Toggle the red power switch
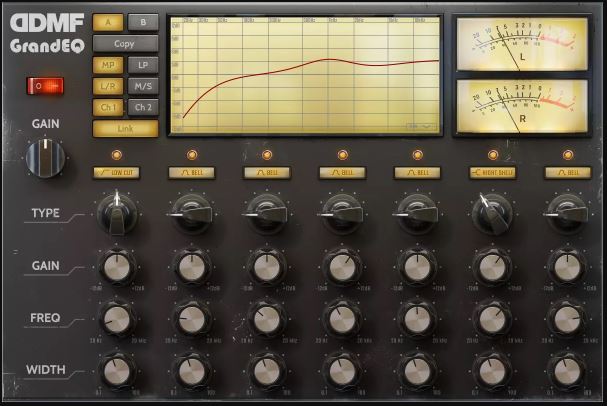The width and height of the screenshot is (607, 406). [45, 86]
